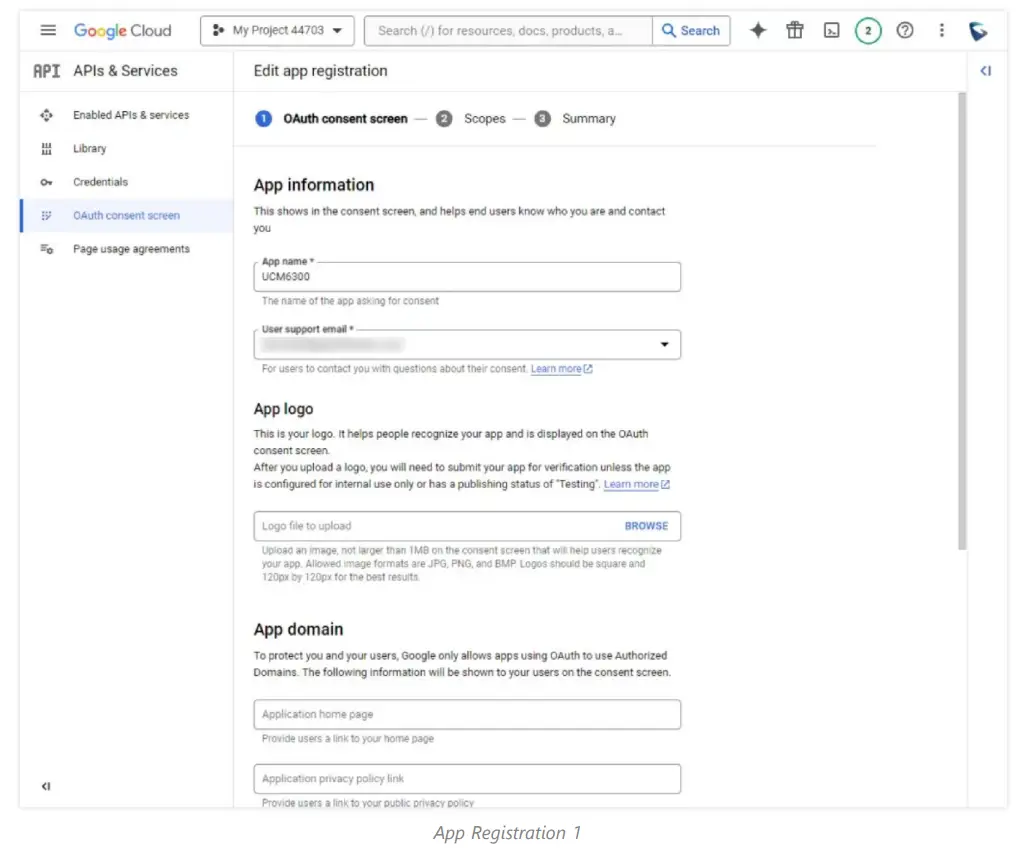
Task: Click the App domain heading
Action: [298, 629]
